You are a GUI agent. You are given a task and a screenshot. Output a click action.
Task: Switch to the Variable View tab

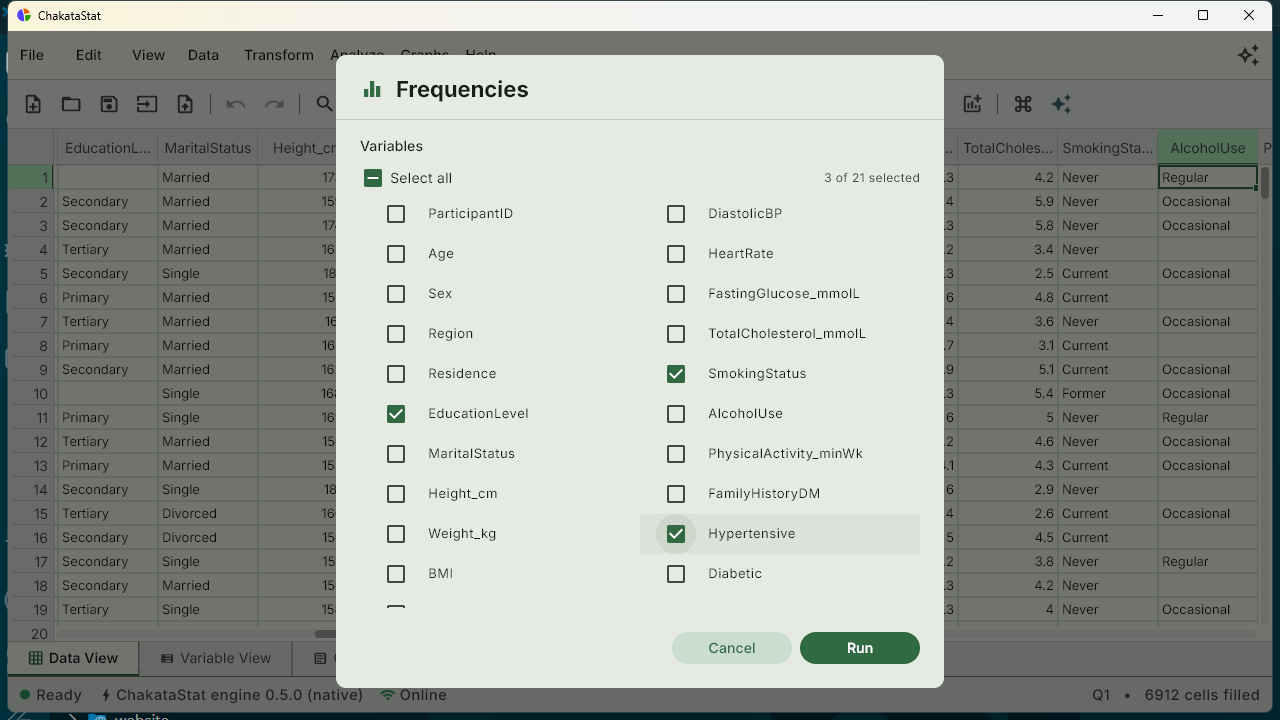[x=215, y=658]
